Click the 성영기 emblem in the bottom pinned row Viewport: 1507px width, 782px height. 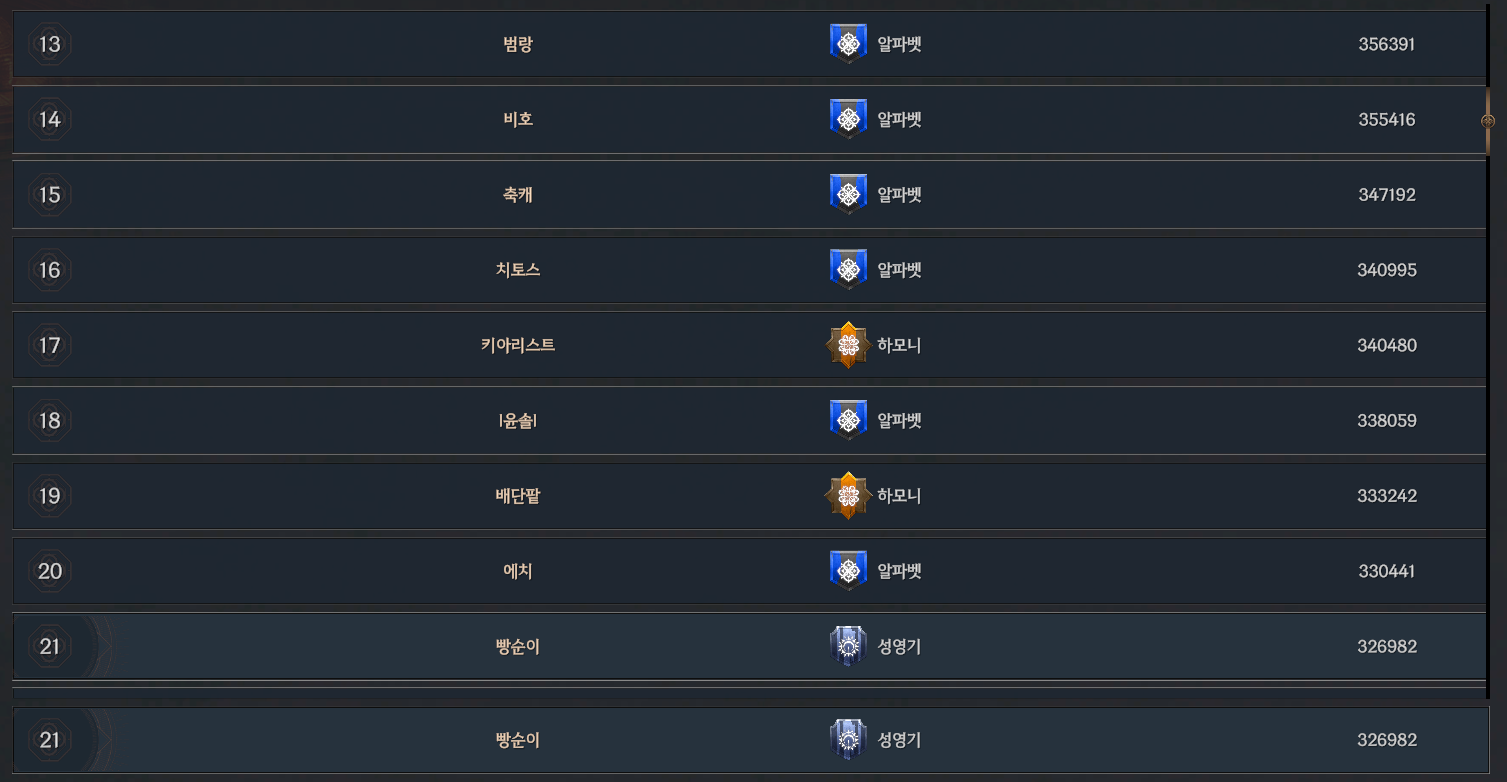pyautogui.click(x=848, y=740)
